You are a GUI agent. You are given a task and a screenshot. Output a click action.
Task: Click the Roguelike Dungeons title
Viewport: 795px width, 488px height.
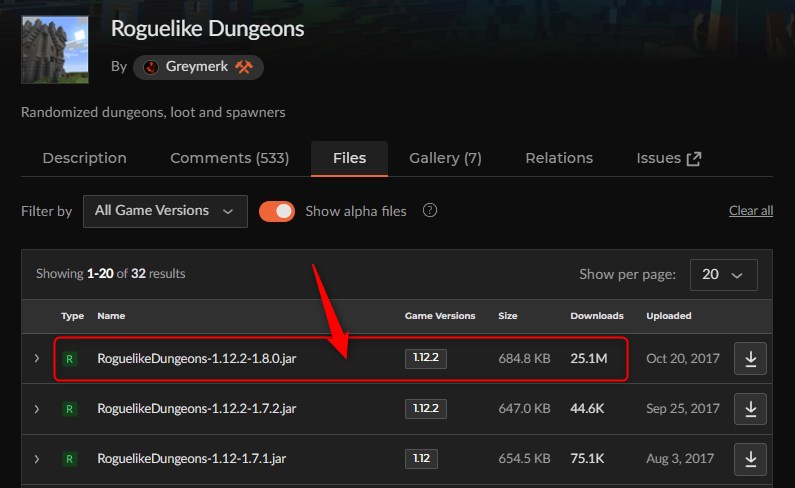[x=207, y=29]
